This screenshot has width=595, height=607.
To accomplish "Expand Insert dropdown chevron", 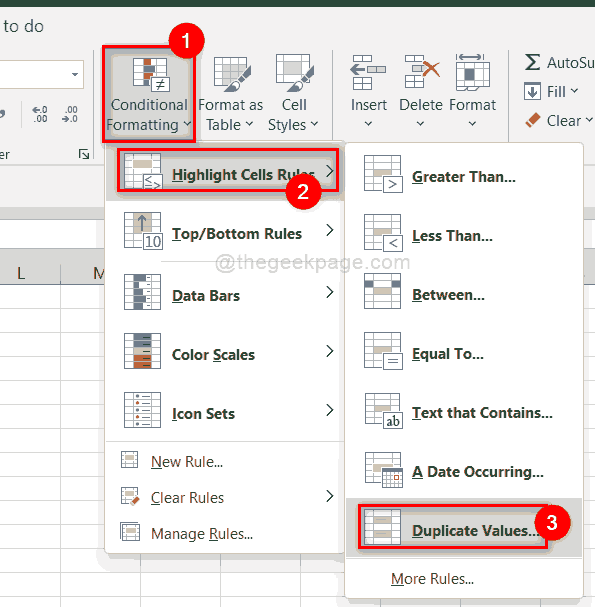I will tap(368, 123).
